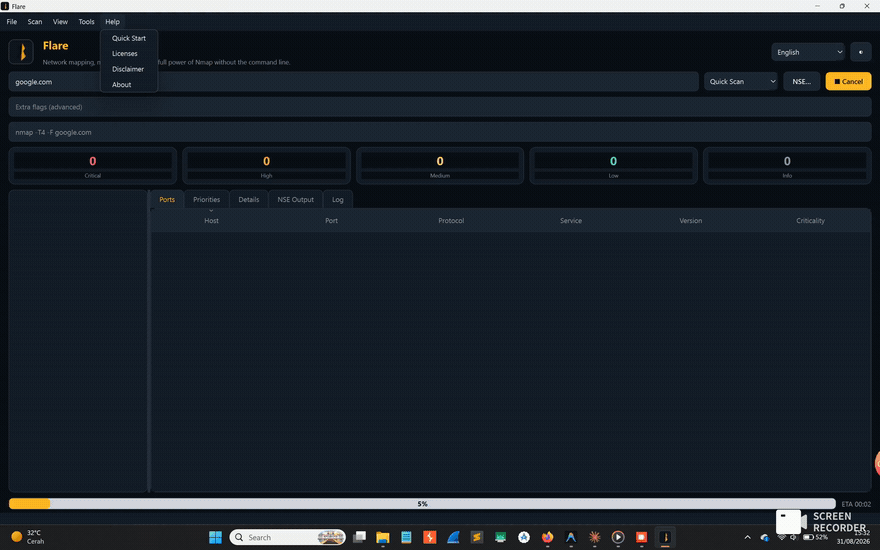Open the Quick Scan profile dropdown

(741, 81)
